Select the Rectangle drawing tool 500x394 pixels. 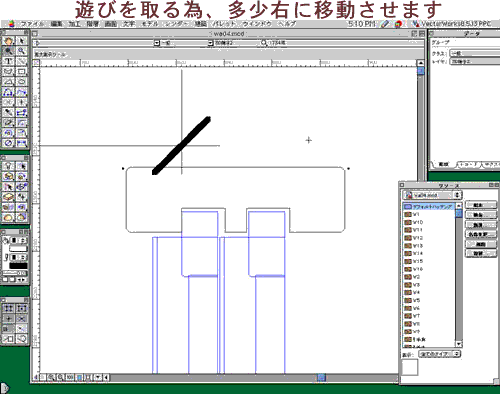point(22,72)
